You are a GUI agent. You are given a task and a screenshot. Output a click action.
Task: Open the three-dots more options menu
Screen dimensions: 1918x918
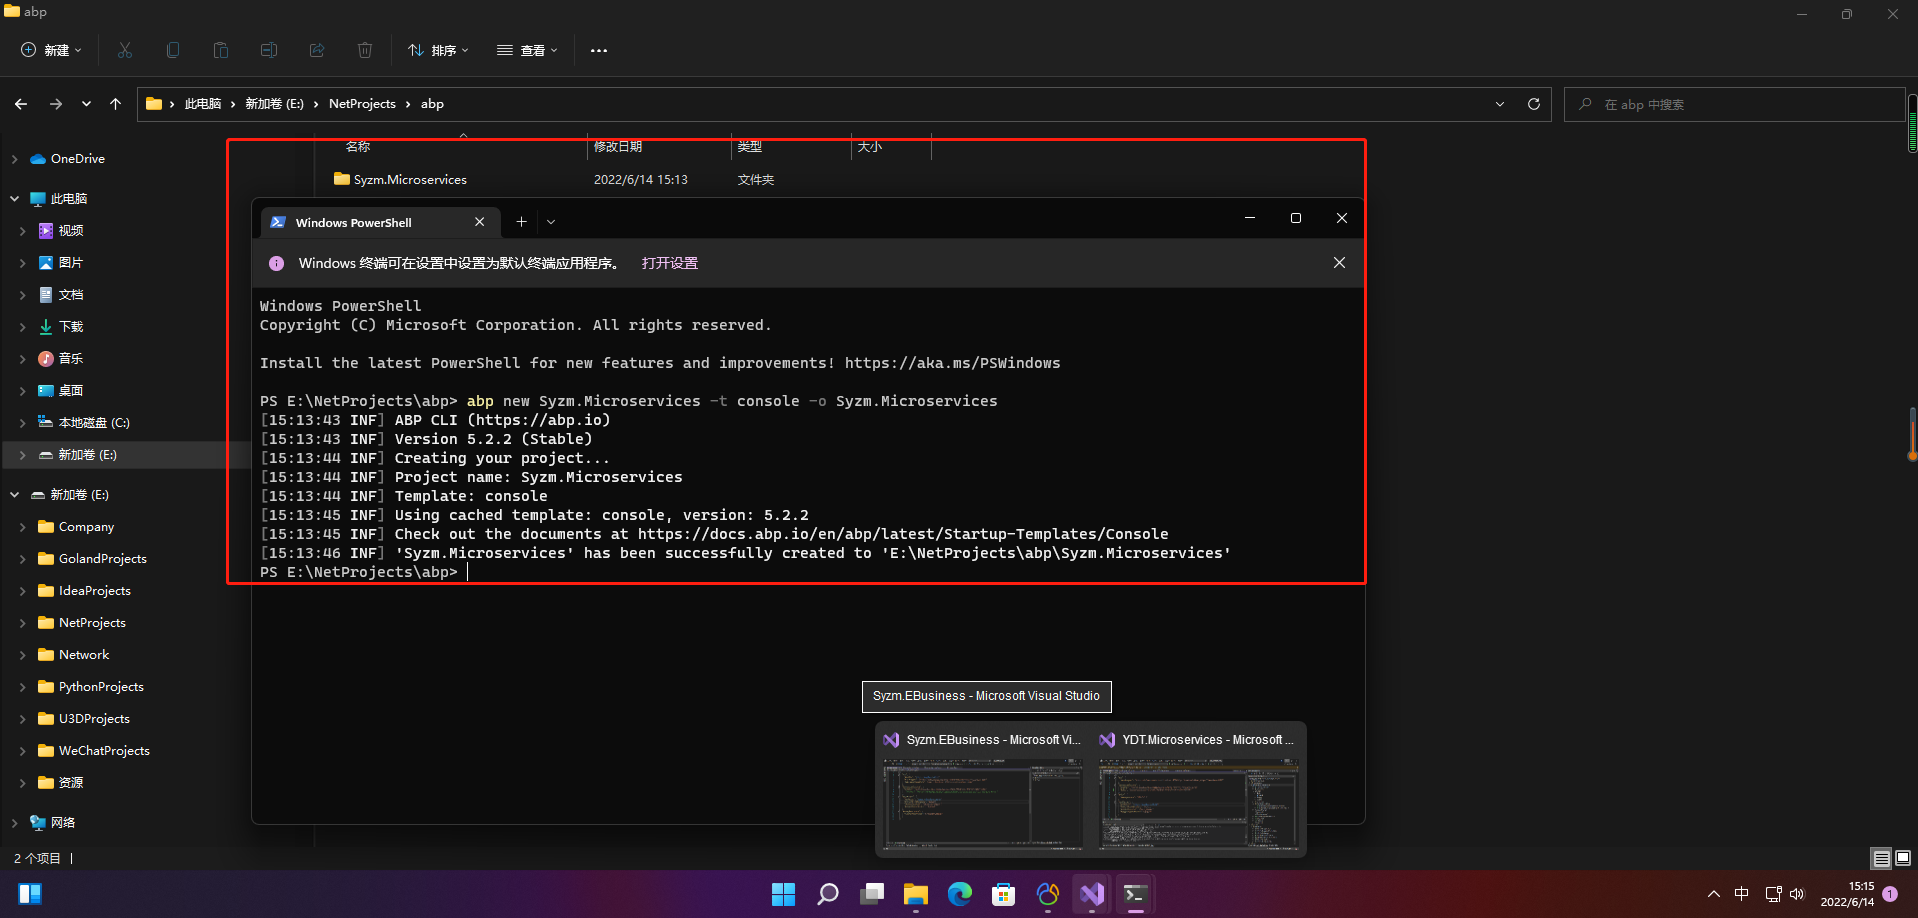point(599,50)
